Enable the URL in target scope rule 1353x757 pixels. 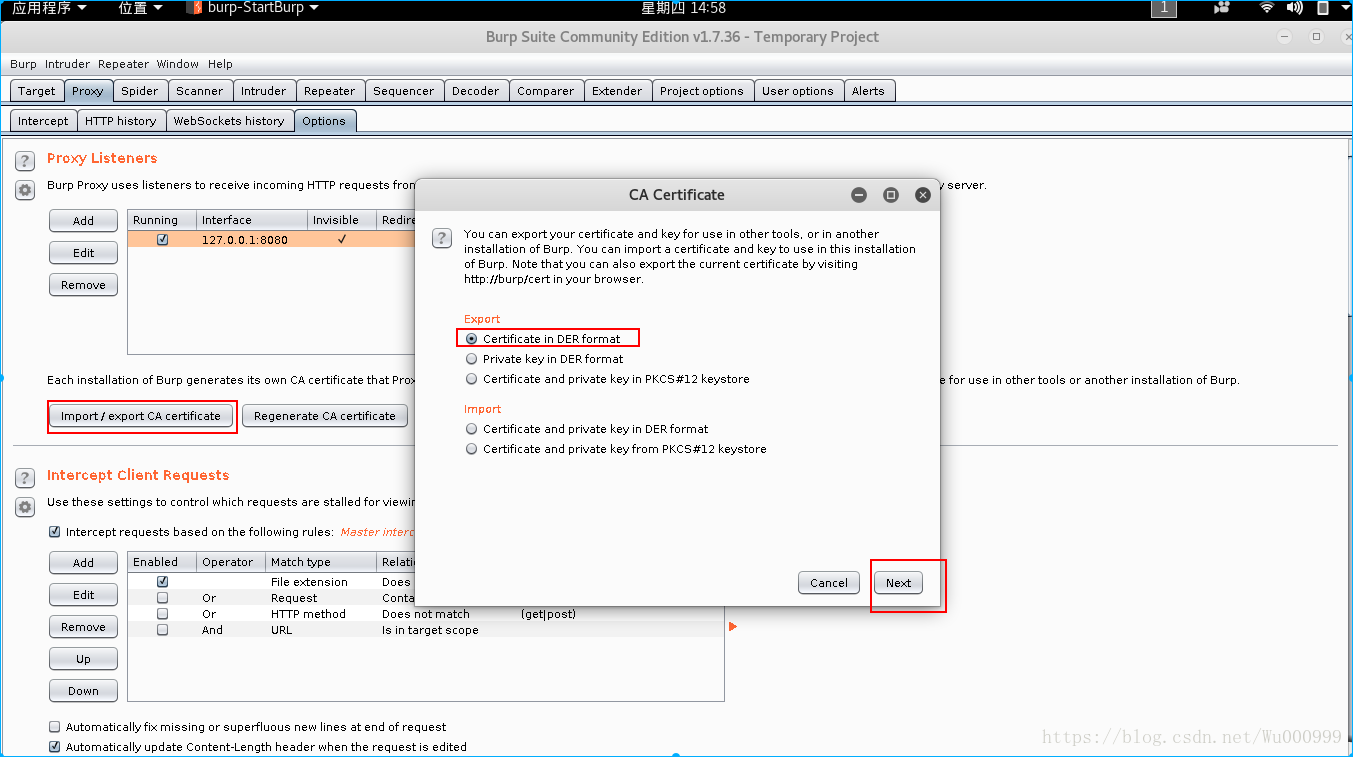point(163,630)
